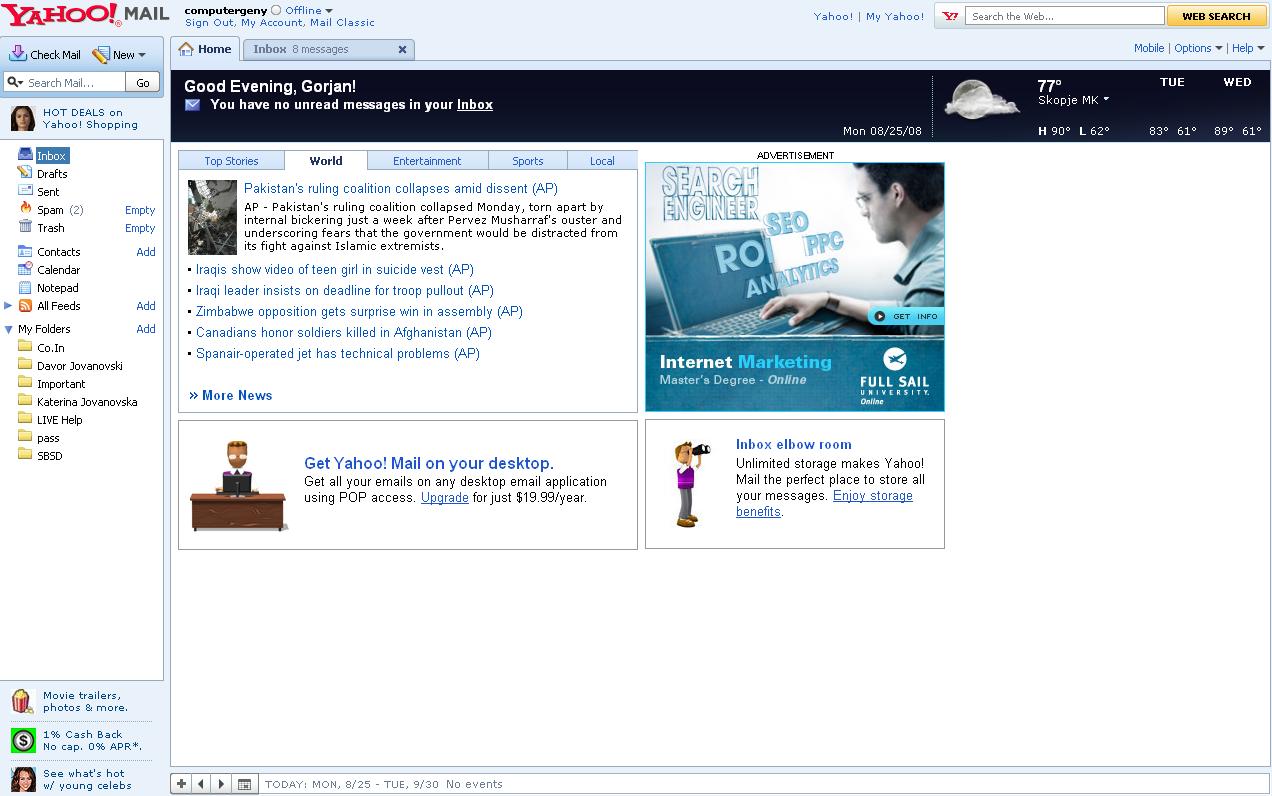Open the Zimbabwe opposition headline

[359, 311]
